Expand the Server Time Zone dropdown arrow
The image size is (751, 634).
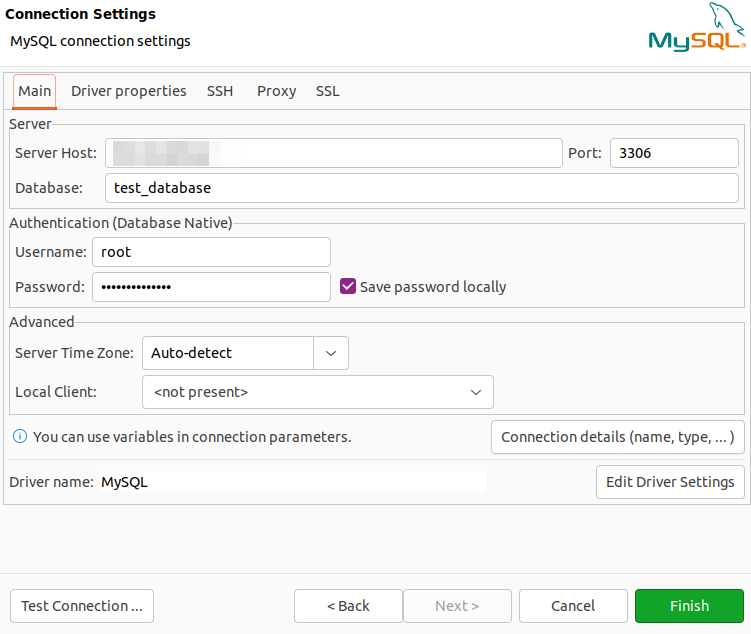tap(331, 353)
